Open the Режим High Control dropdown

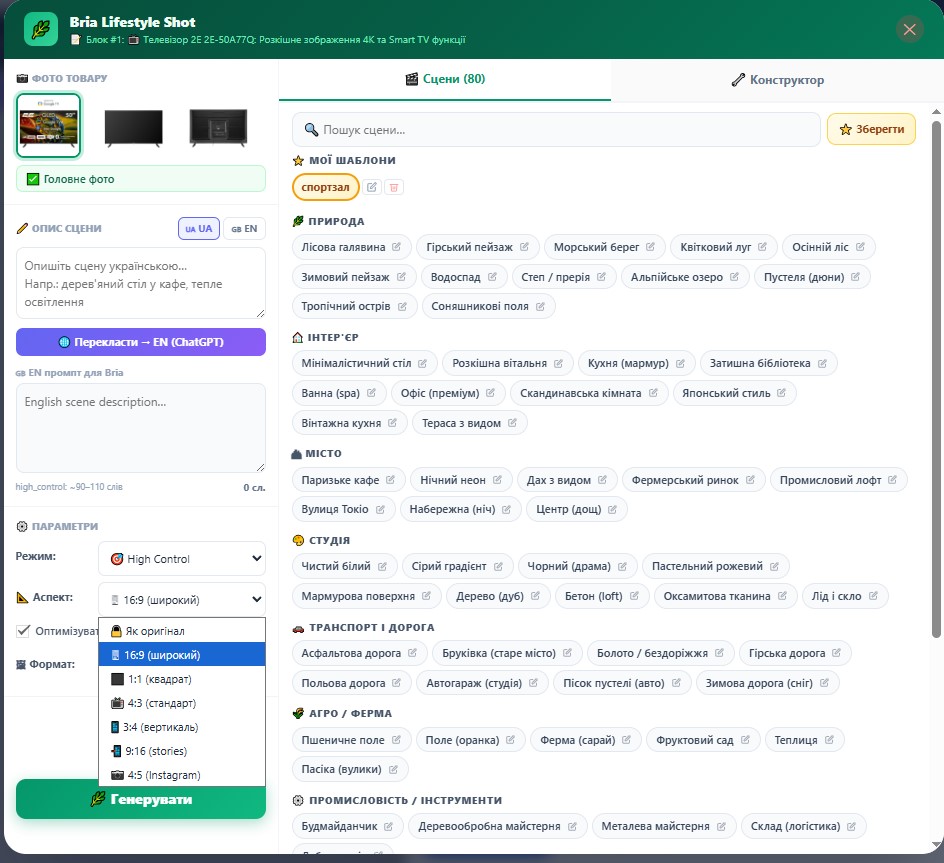182,559
